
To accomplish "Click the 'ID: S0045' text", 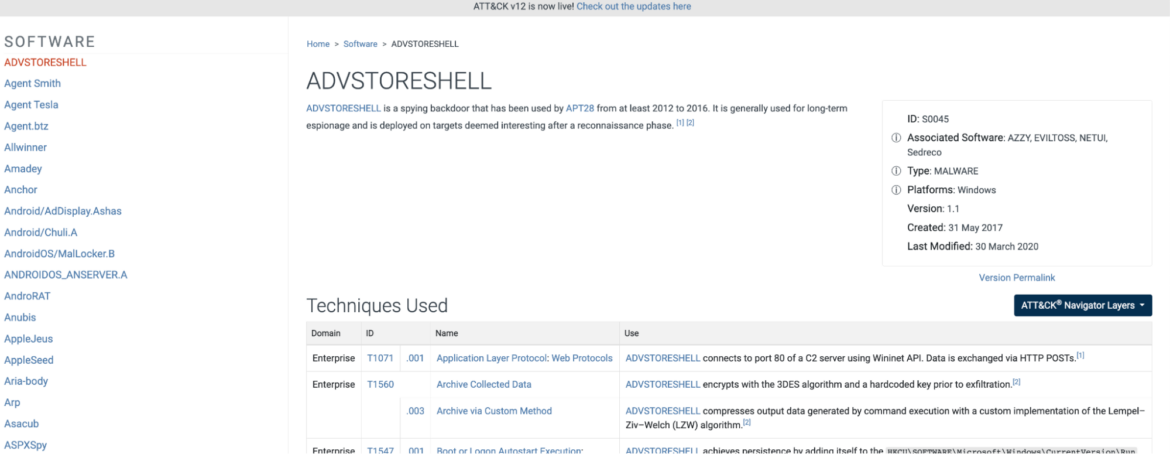I will (930, 119).
